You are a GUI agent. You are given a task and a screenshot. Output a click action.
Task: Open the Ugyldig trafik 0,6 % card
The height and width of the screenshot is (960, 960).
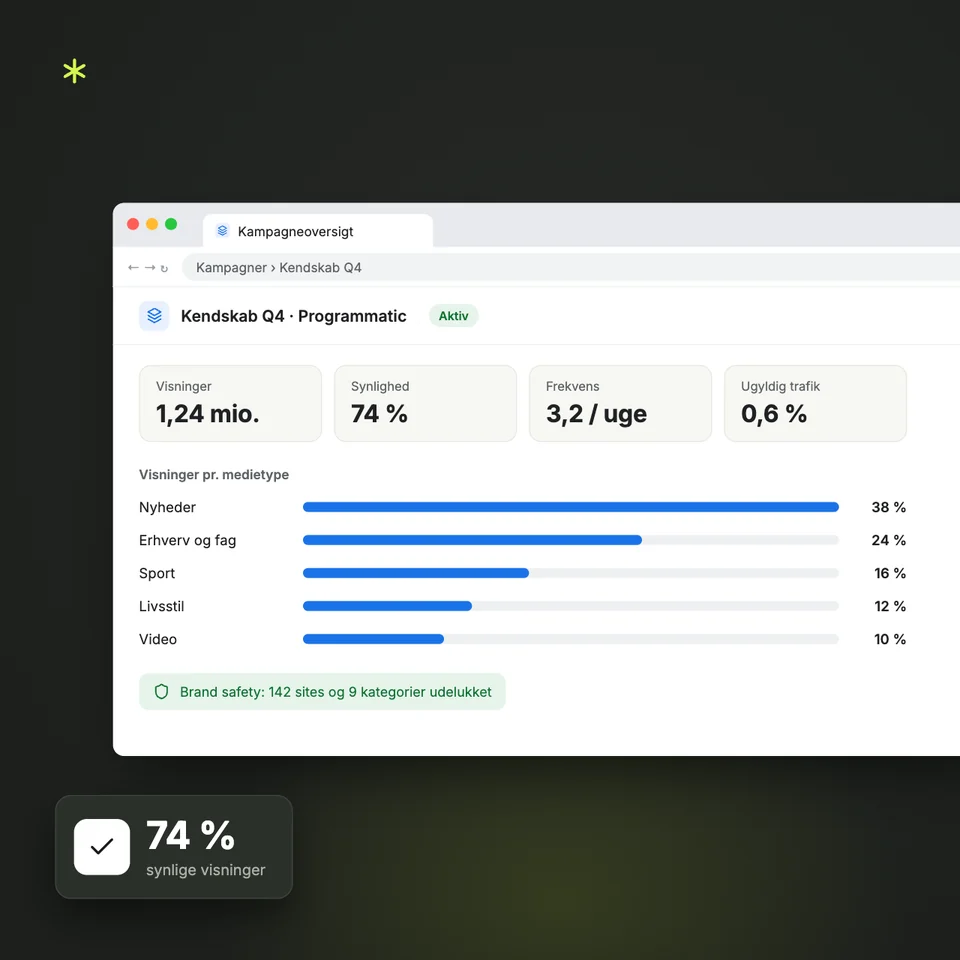(816, 403)
